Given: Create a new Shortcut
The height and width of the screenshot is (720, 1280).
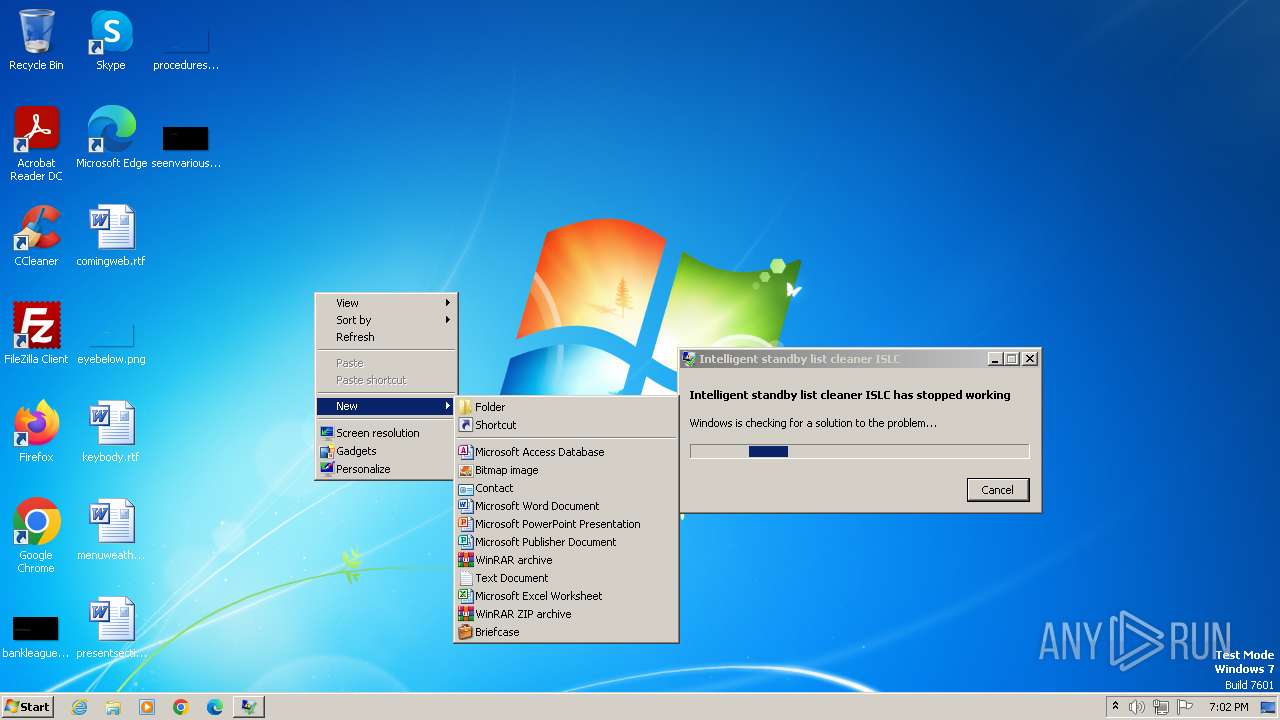Looking at the screenshot, I should tap(566, 425).
